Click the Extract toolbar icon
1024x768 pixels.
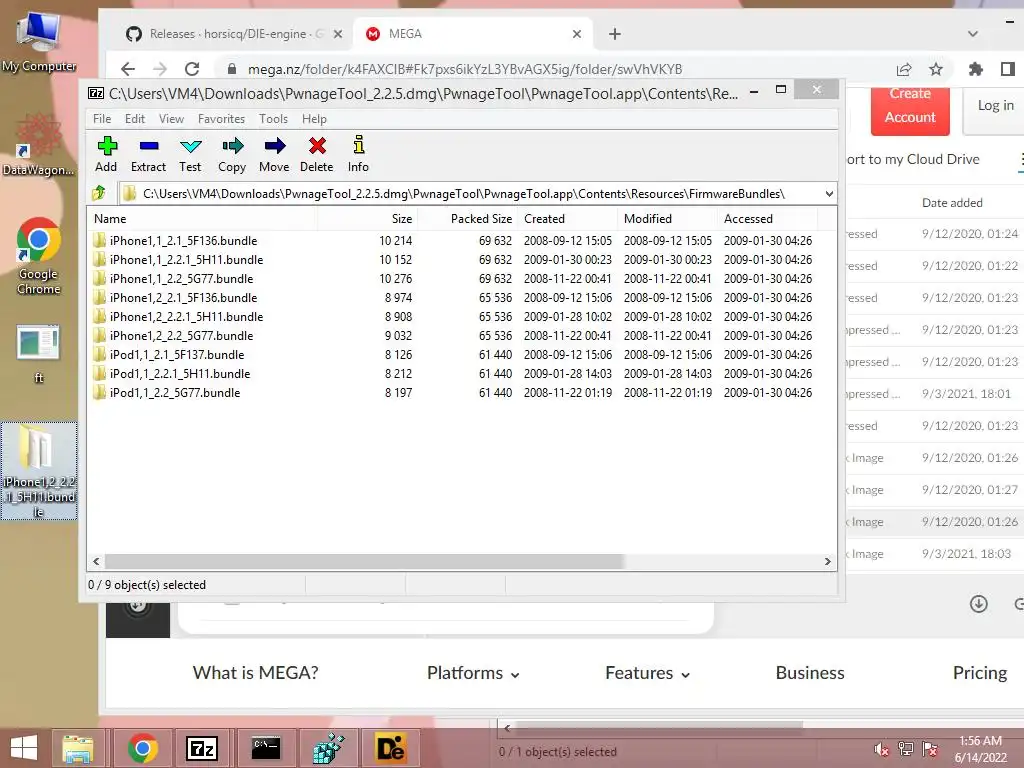(149, 146)
